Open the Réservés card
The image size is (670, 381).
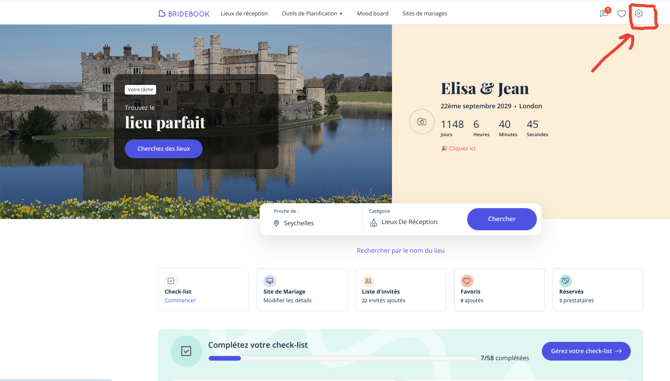(x=598, y=290)
